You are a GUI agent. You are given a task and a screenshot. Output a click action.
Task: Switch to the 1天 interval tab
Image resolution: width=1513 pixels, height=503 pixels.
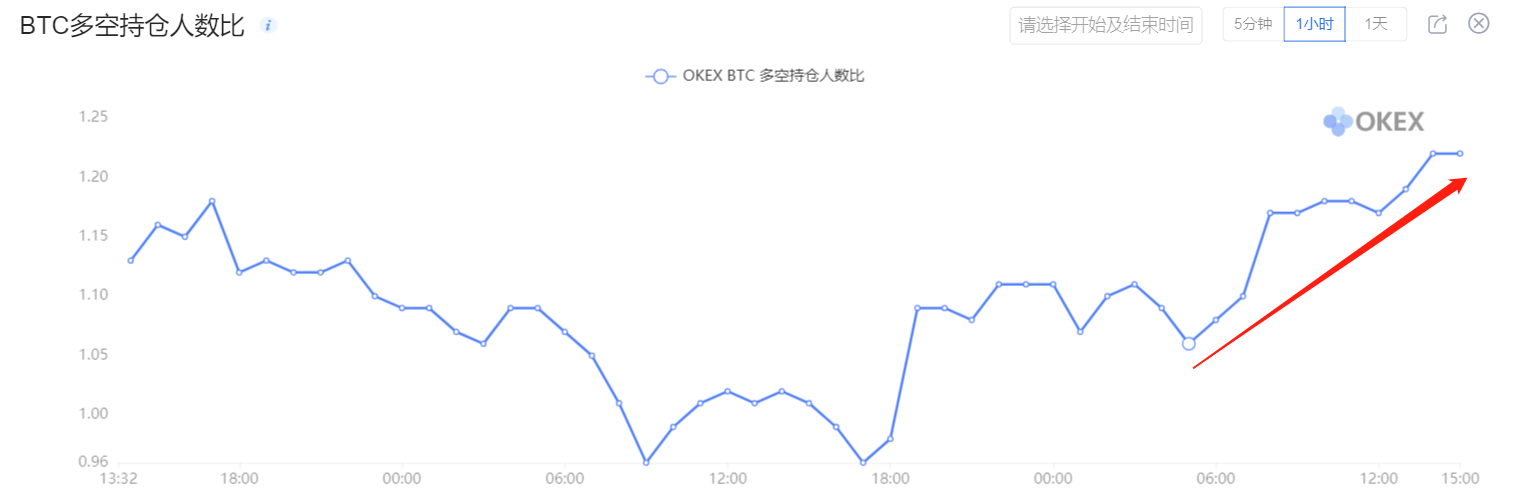point(1376,24)
